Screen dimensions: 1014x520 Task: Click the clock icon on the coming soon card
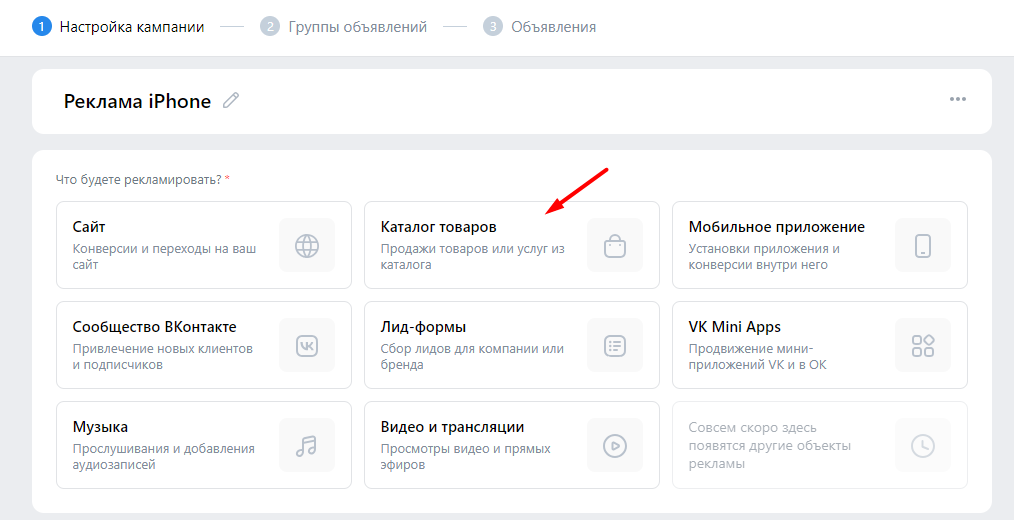[923, 445]
